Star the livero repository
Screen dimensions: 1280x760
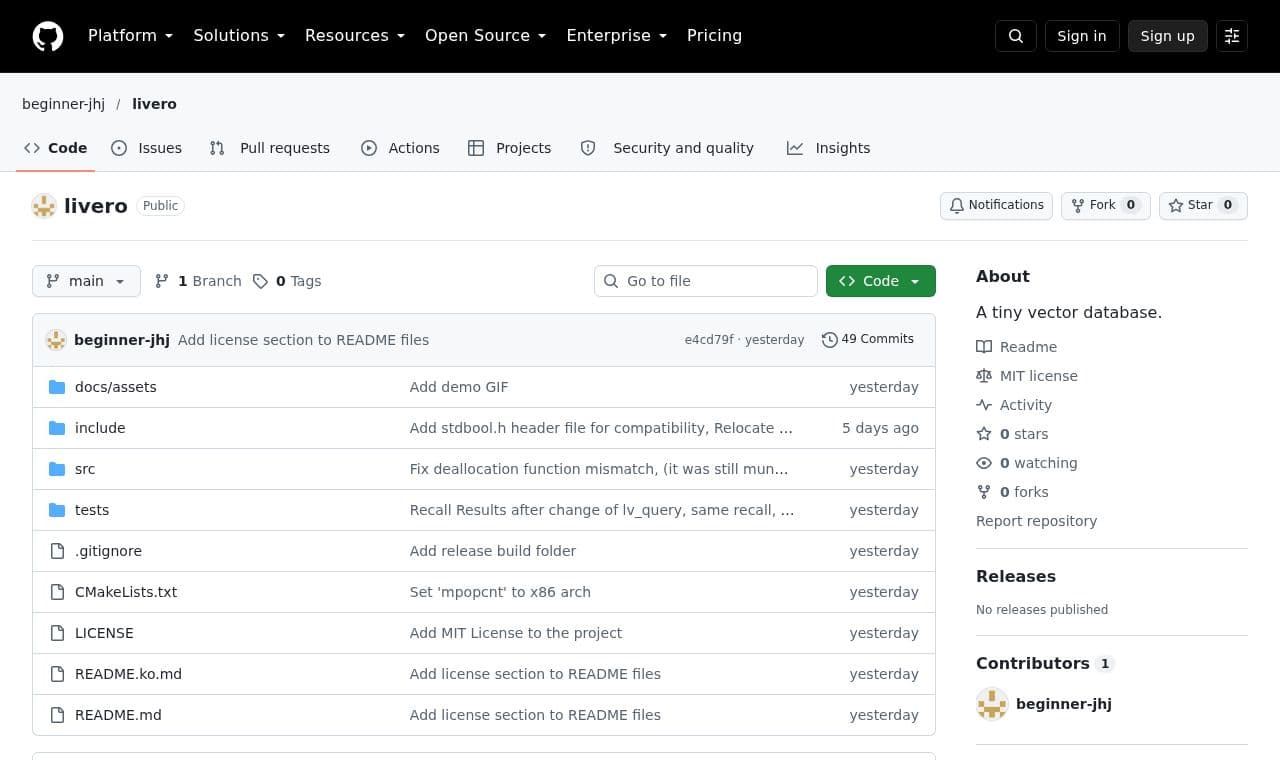coord(1203,205)
